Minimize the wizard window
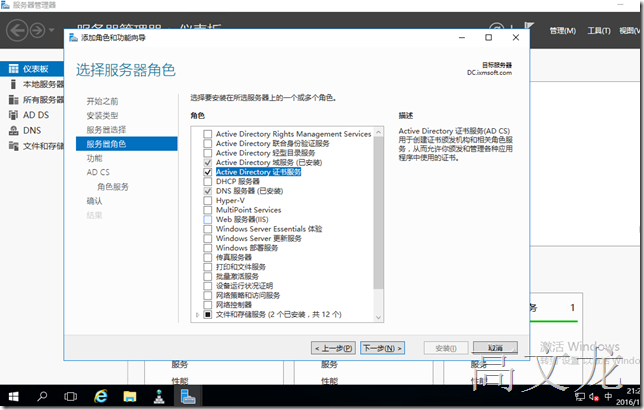Image resolution: width=644 pixels, height=410 pixels. (x=462, y=37)
